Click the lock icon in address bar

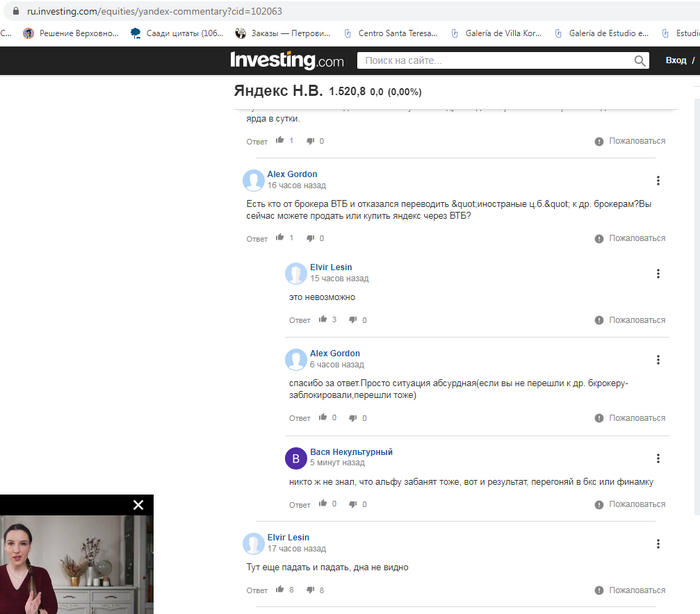(x=16, y=11)
